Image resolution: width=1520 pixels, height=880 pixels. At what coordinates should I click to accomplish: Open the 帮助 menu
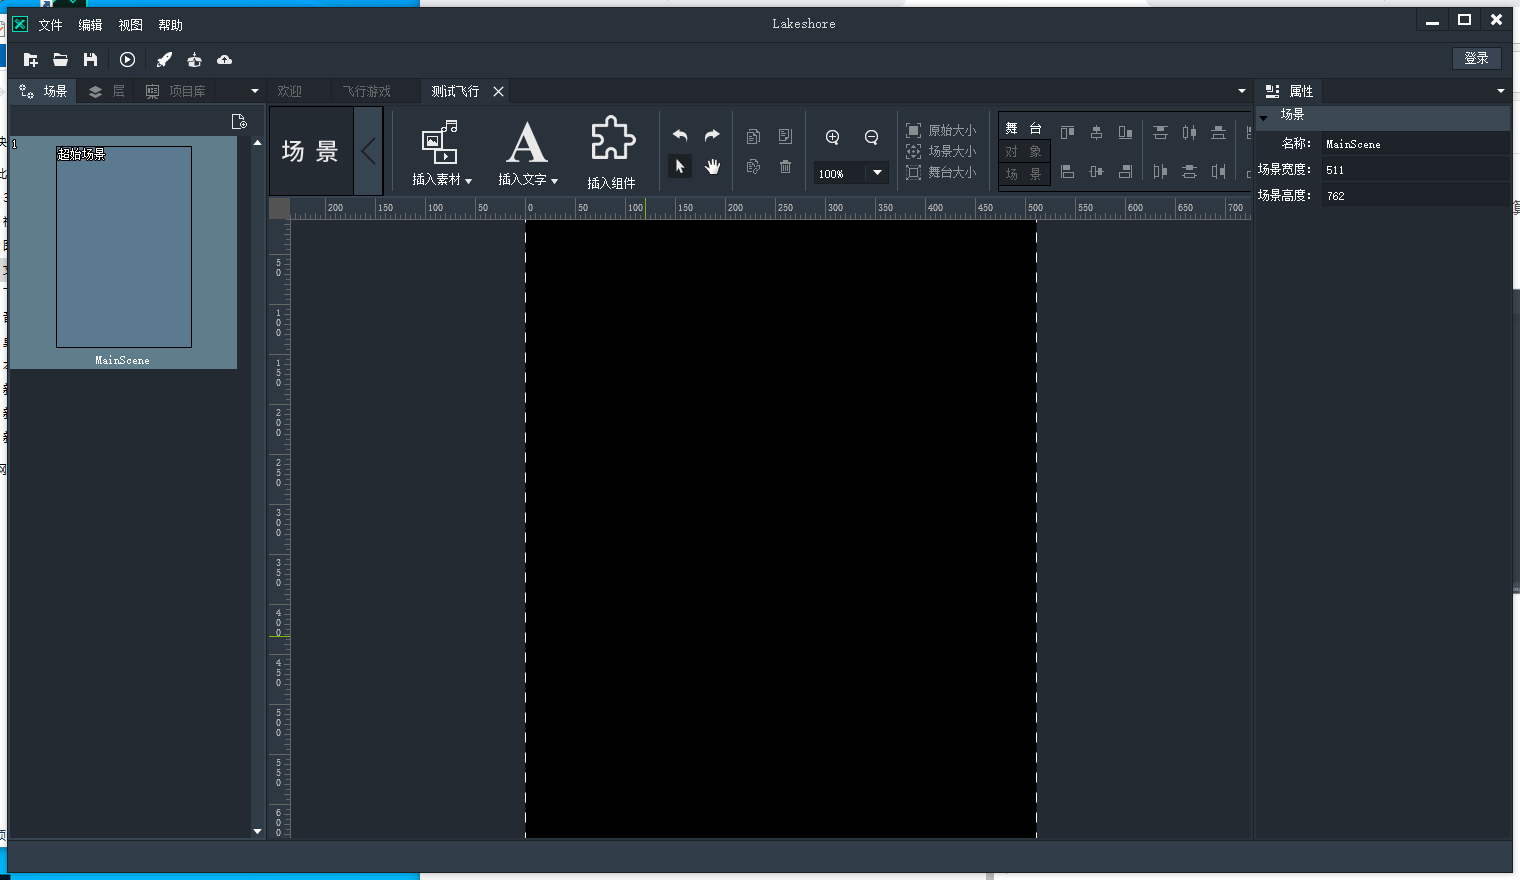[170, 25]
